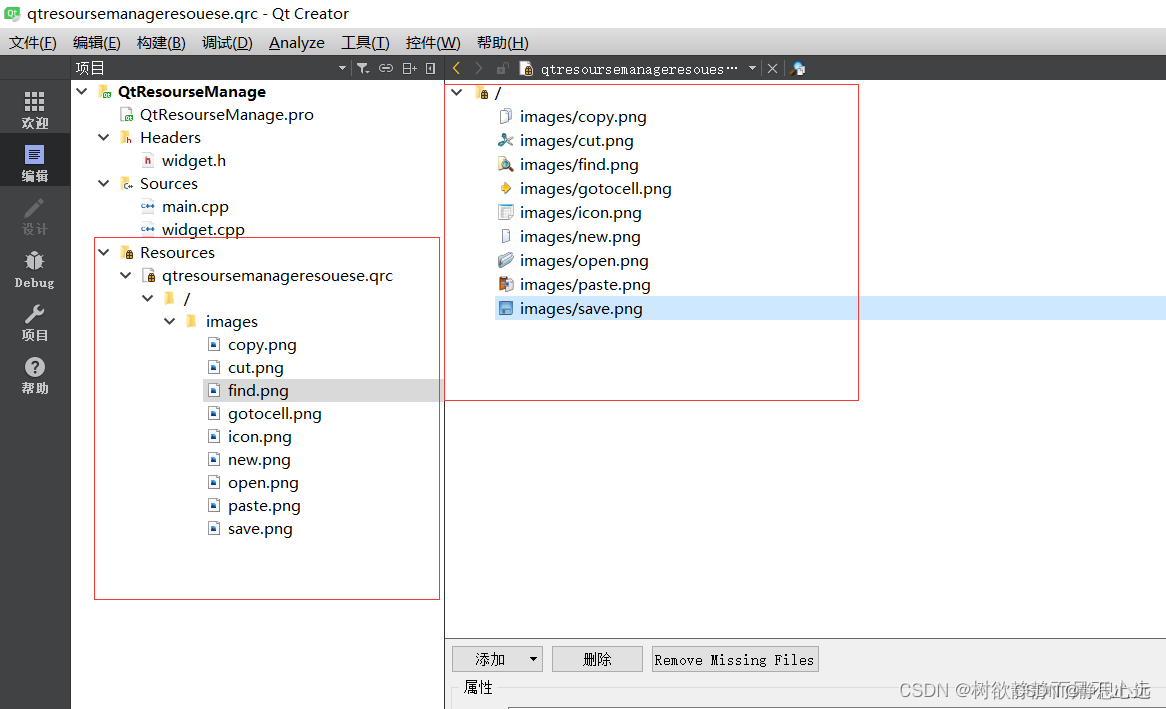Collapse the Sources folder

coord(104,184)
